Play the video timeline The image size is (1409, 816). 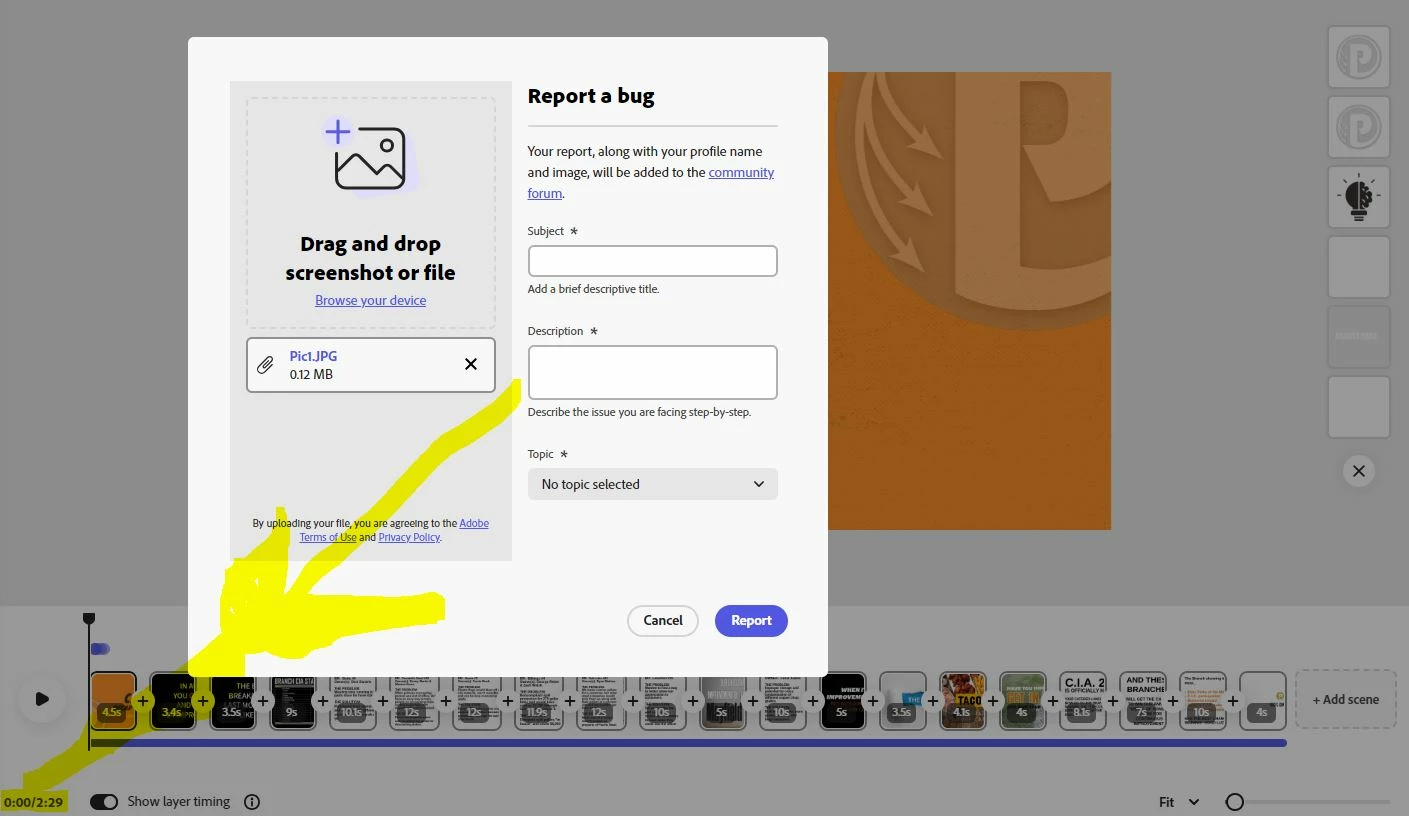pyautogui.click(x=42, y=699)
